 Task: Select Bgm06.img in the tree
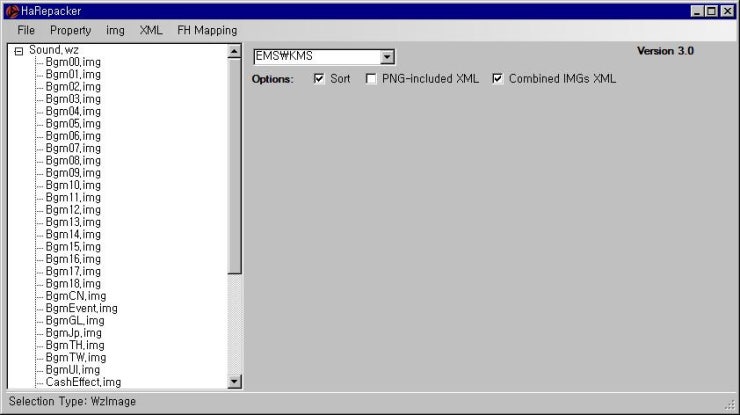pos(73,136)
